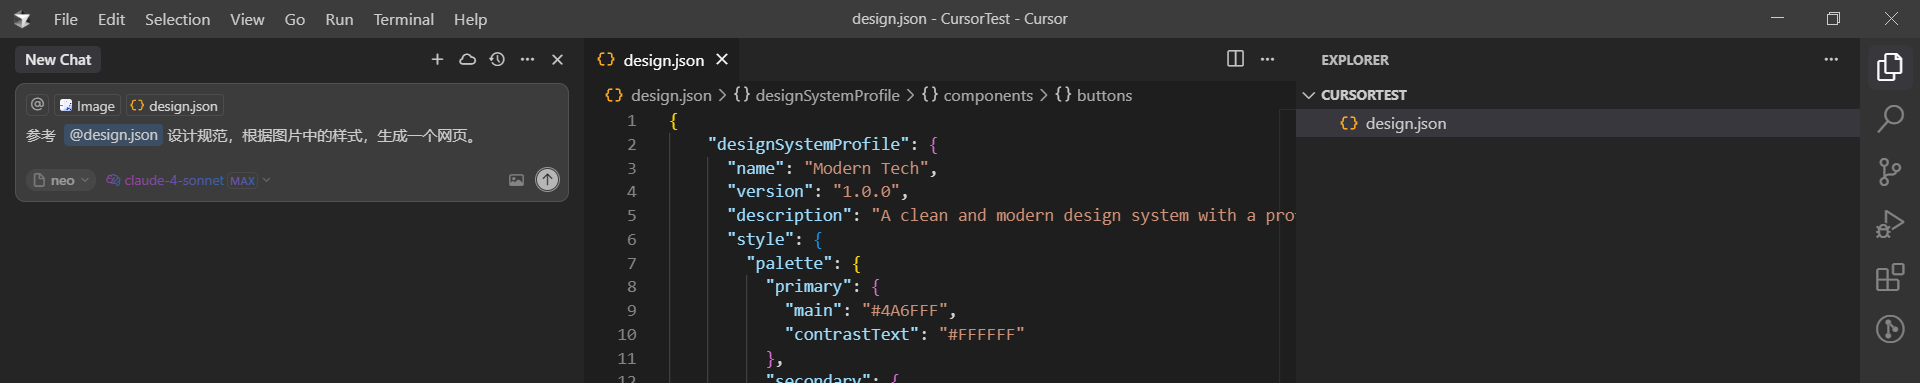1920x383 pixels.
Task: Click the @ add context button
Action: (38, 105)
